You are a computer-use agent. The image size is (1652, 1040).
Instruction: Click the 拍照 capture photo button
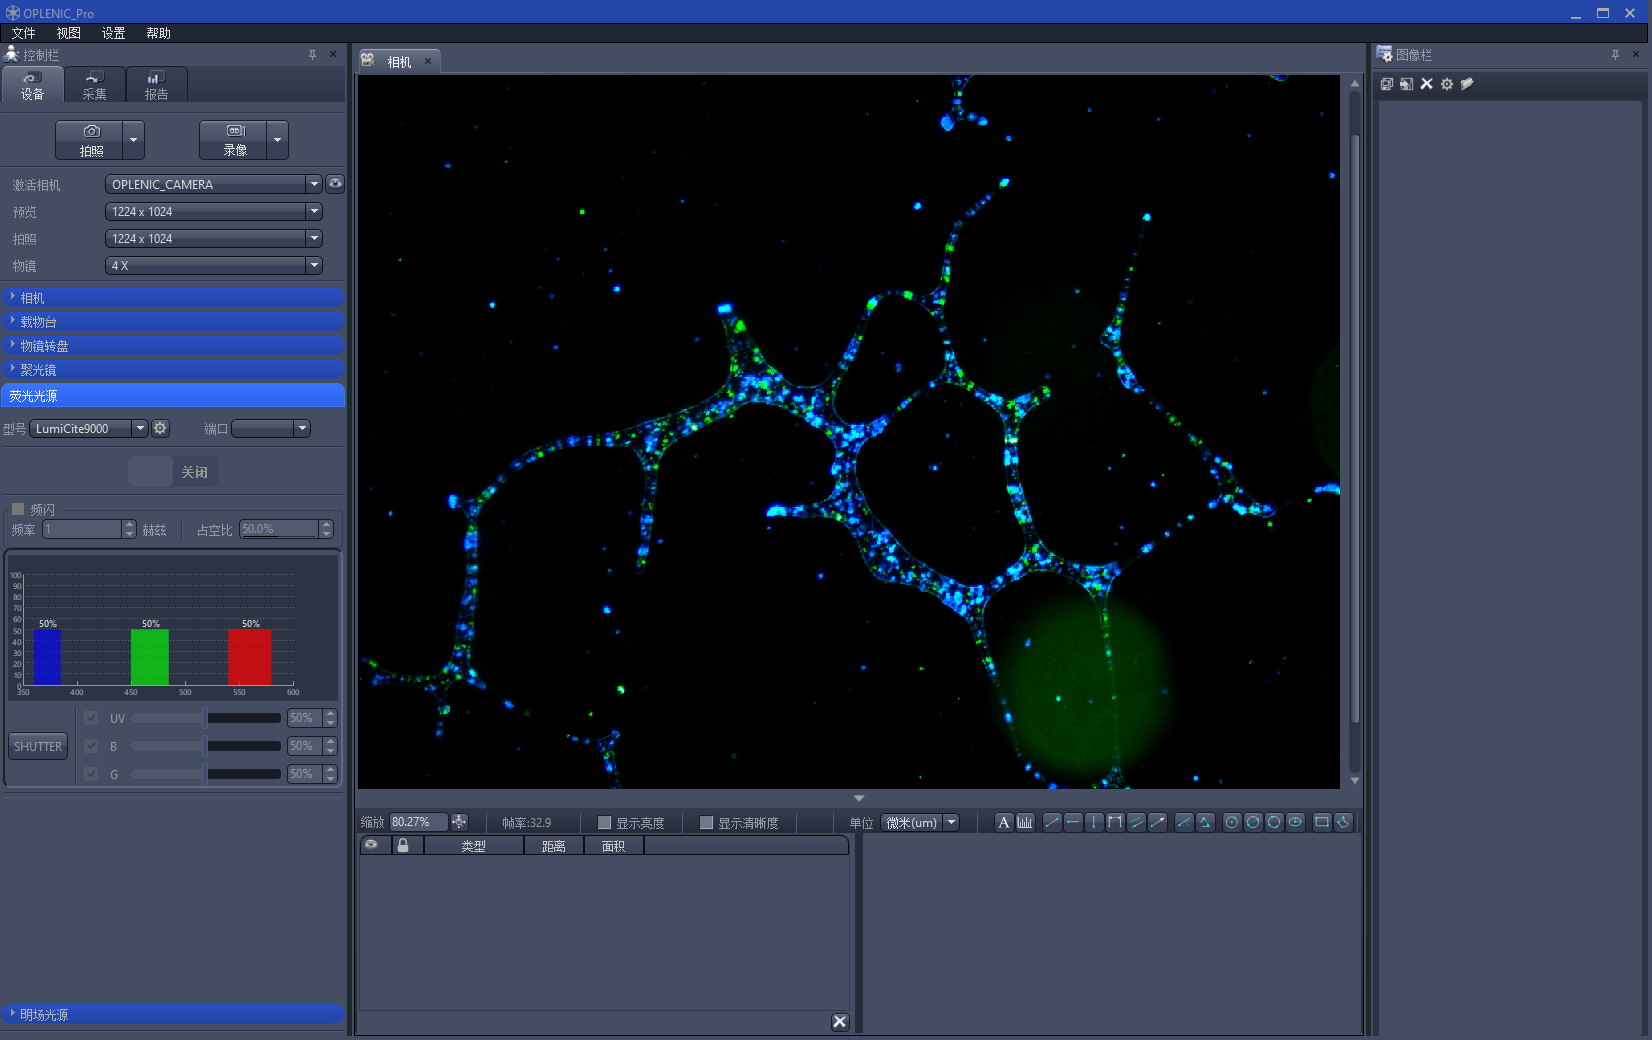pyautogui.click(x=90, y=140)
